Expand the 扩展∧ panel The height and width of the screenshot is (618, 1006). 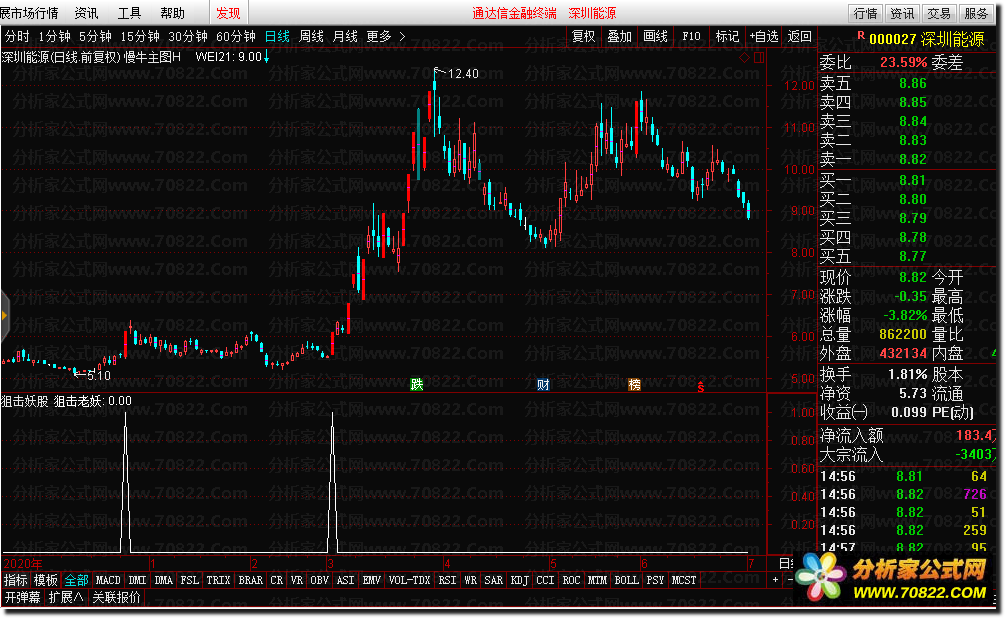coord(66,597)
